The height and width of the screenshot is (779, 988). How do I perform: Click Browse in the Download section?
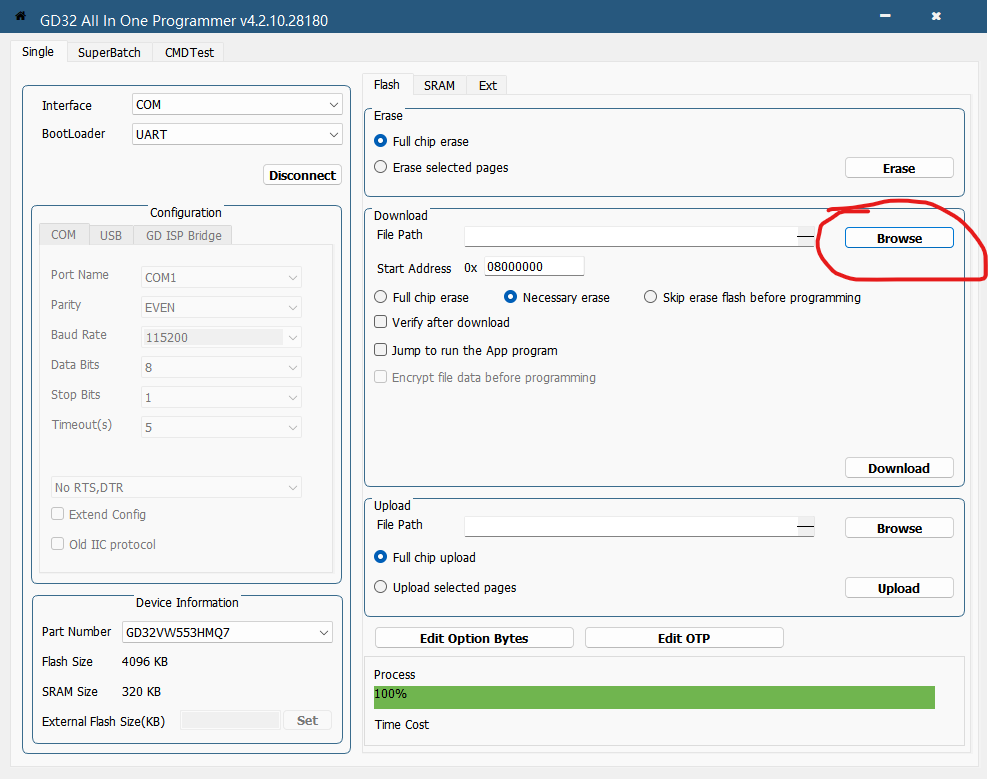click(x=899, y=238)
